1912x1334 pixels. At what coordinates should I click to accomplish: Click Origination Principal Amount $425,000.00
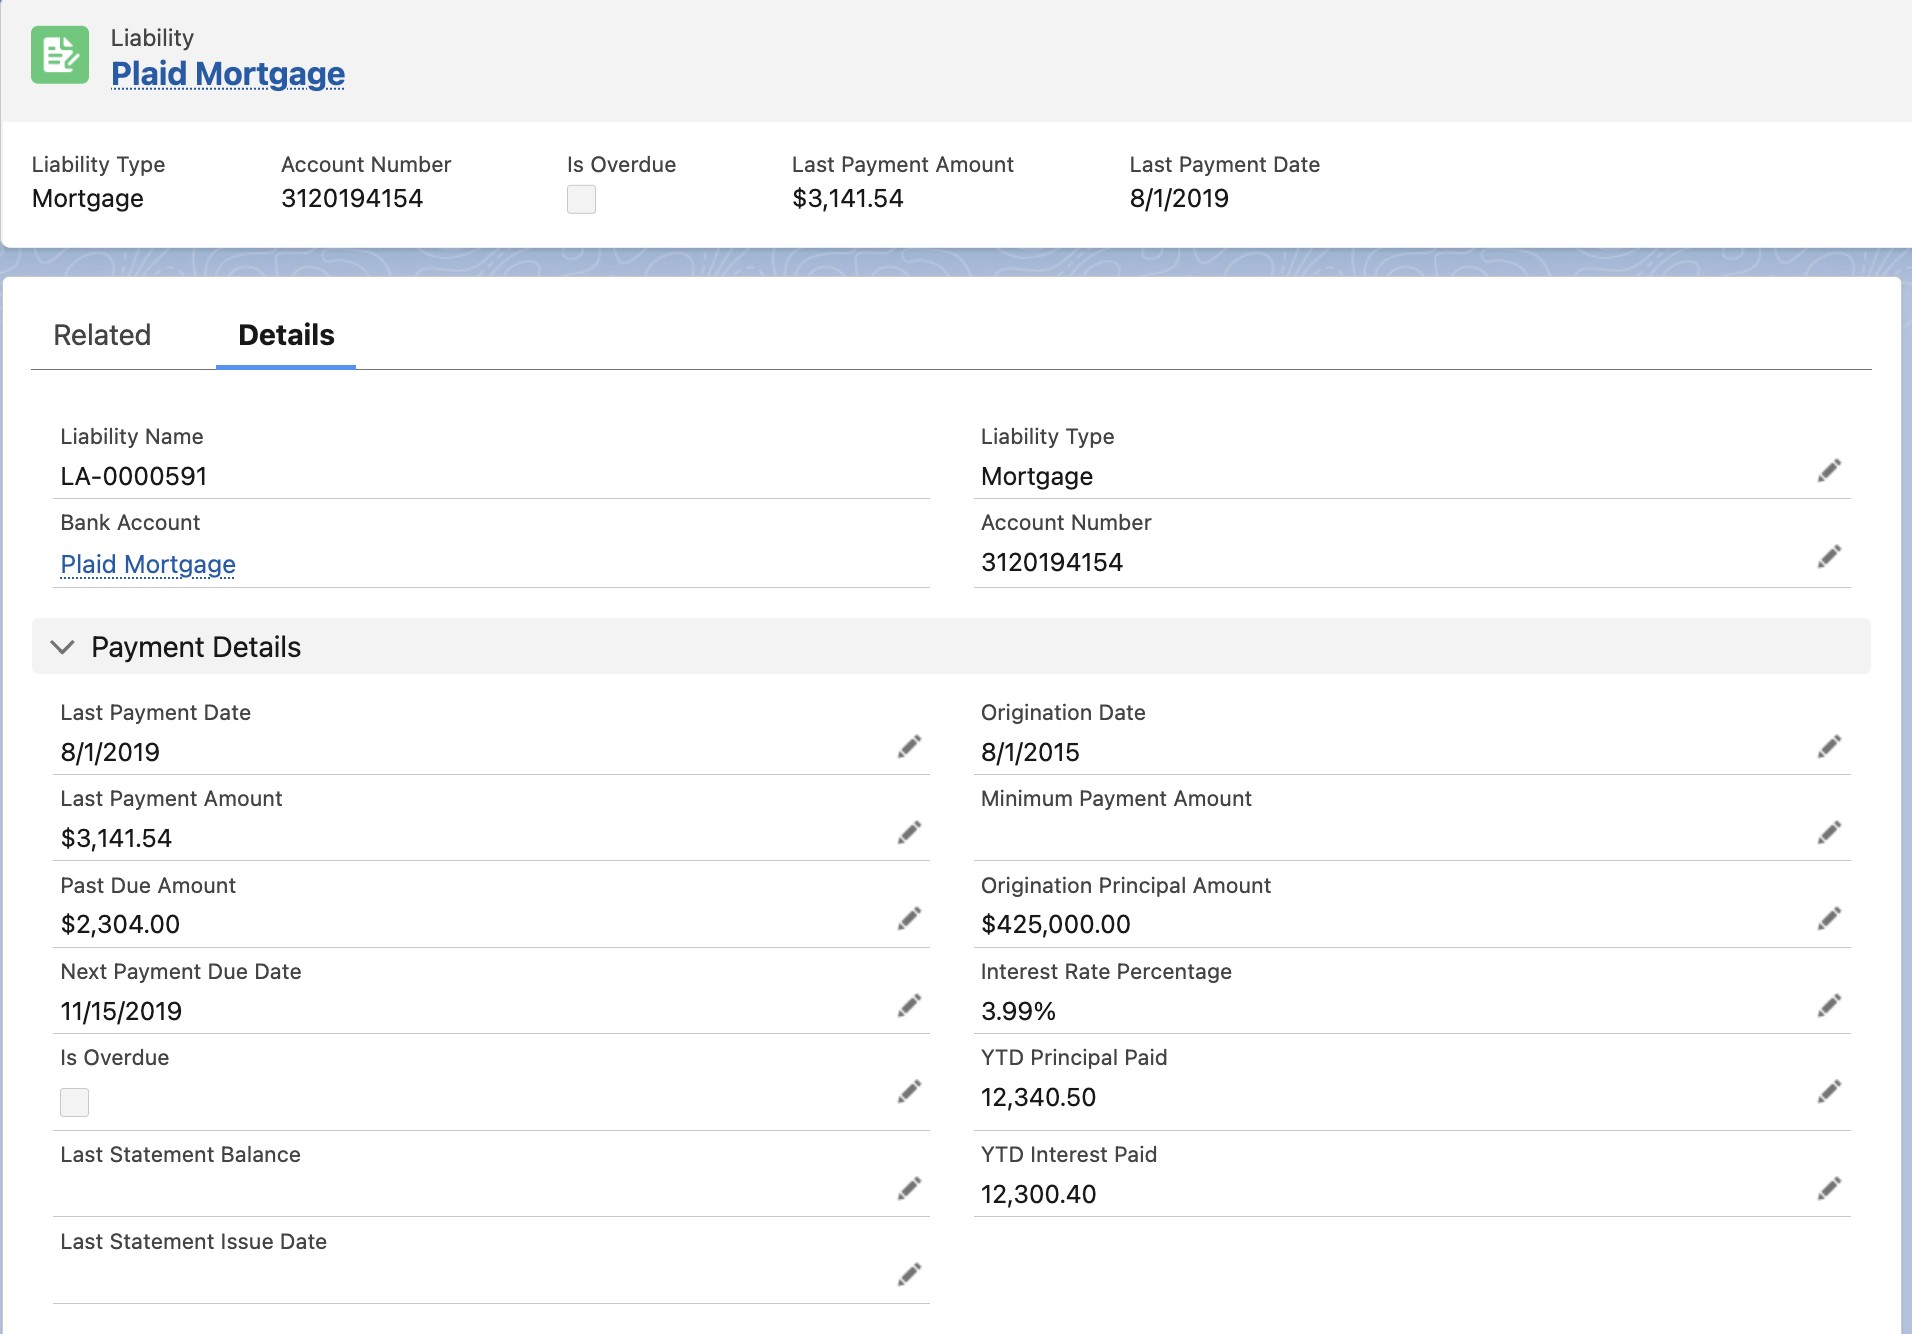click(x=1056, y=924)
